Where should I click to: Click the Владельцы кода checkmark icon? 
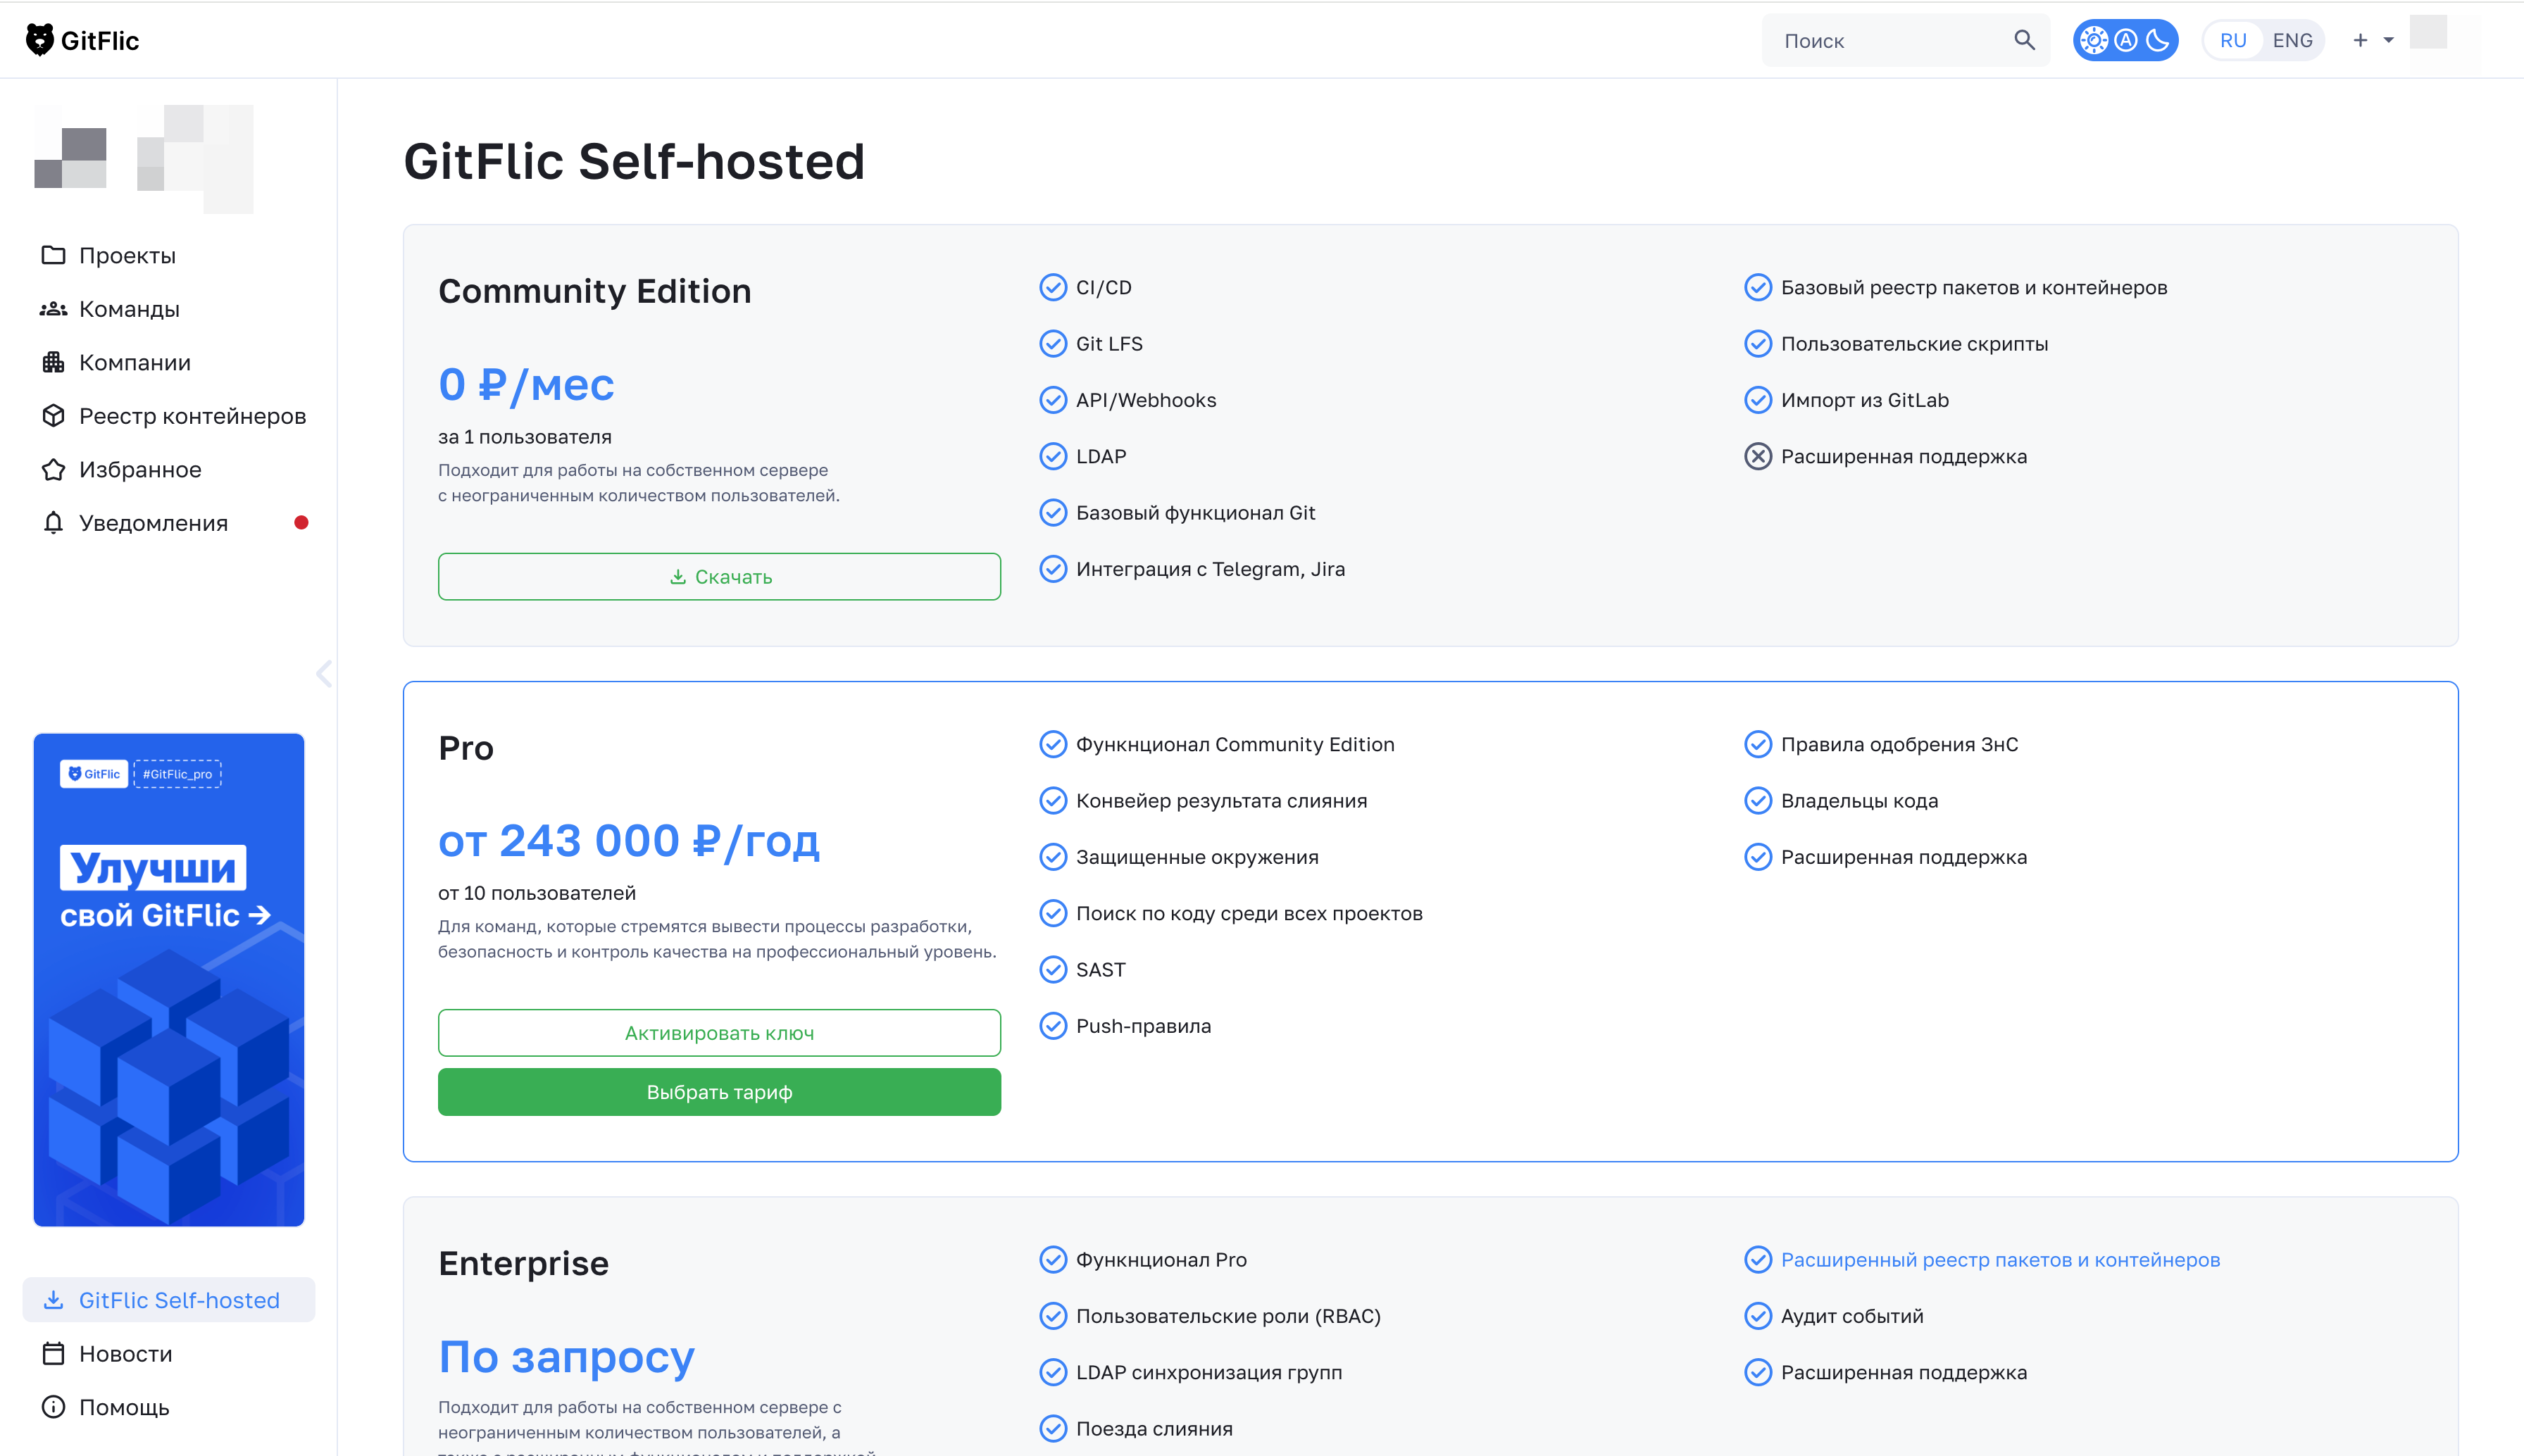[x=1758, y=801]
